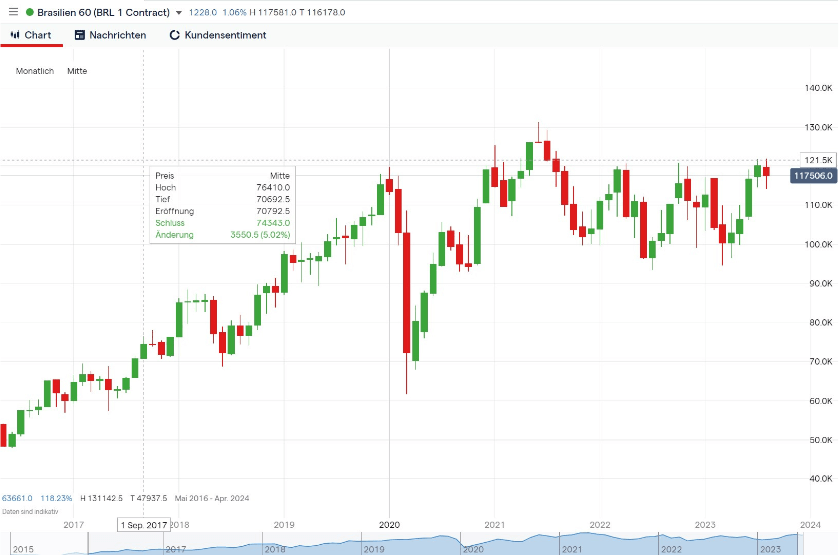Screen dimensions: 839x555
Task: Change the Monatlich interval setting
Action: pyautogui.click(x=35, y=71)
